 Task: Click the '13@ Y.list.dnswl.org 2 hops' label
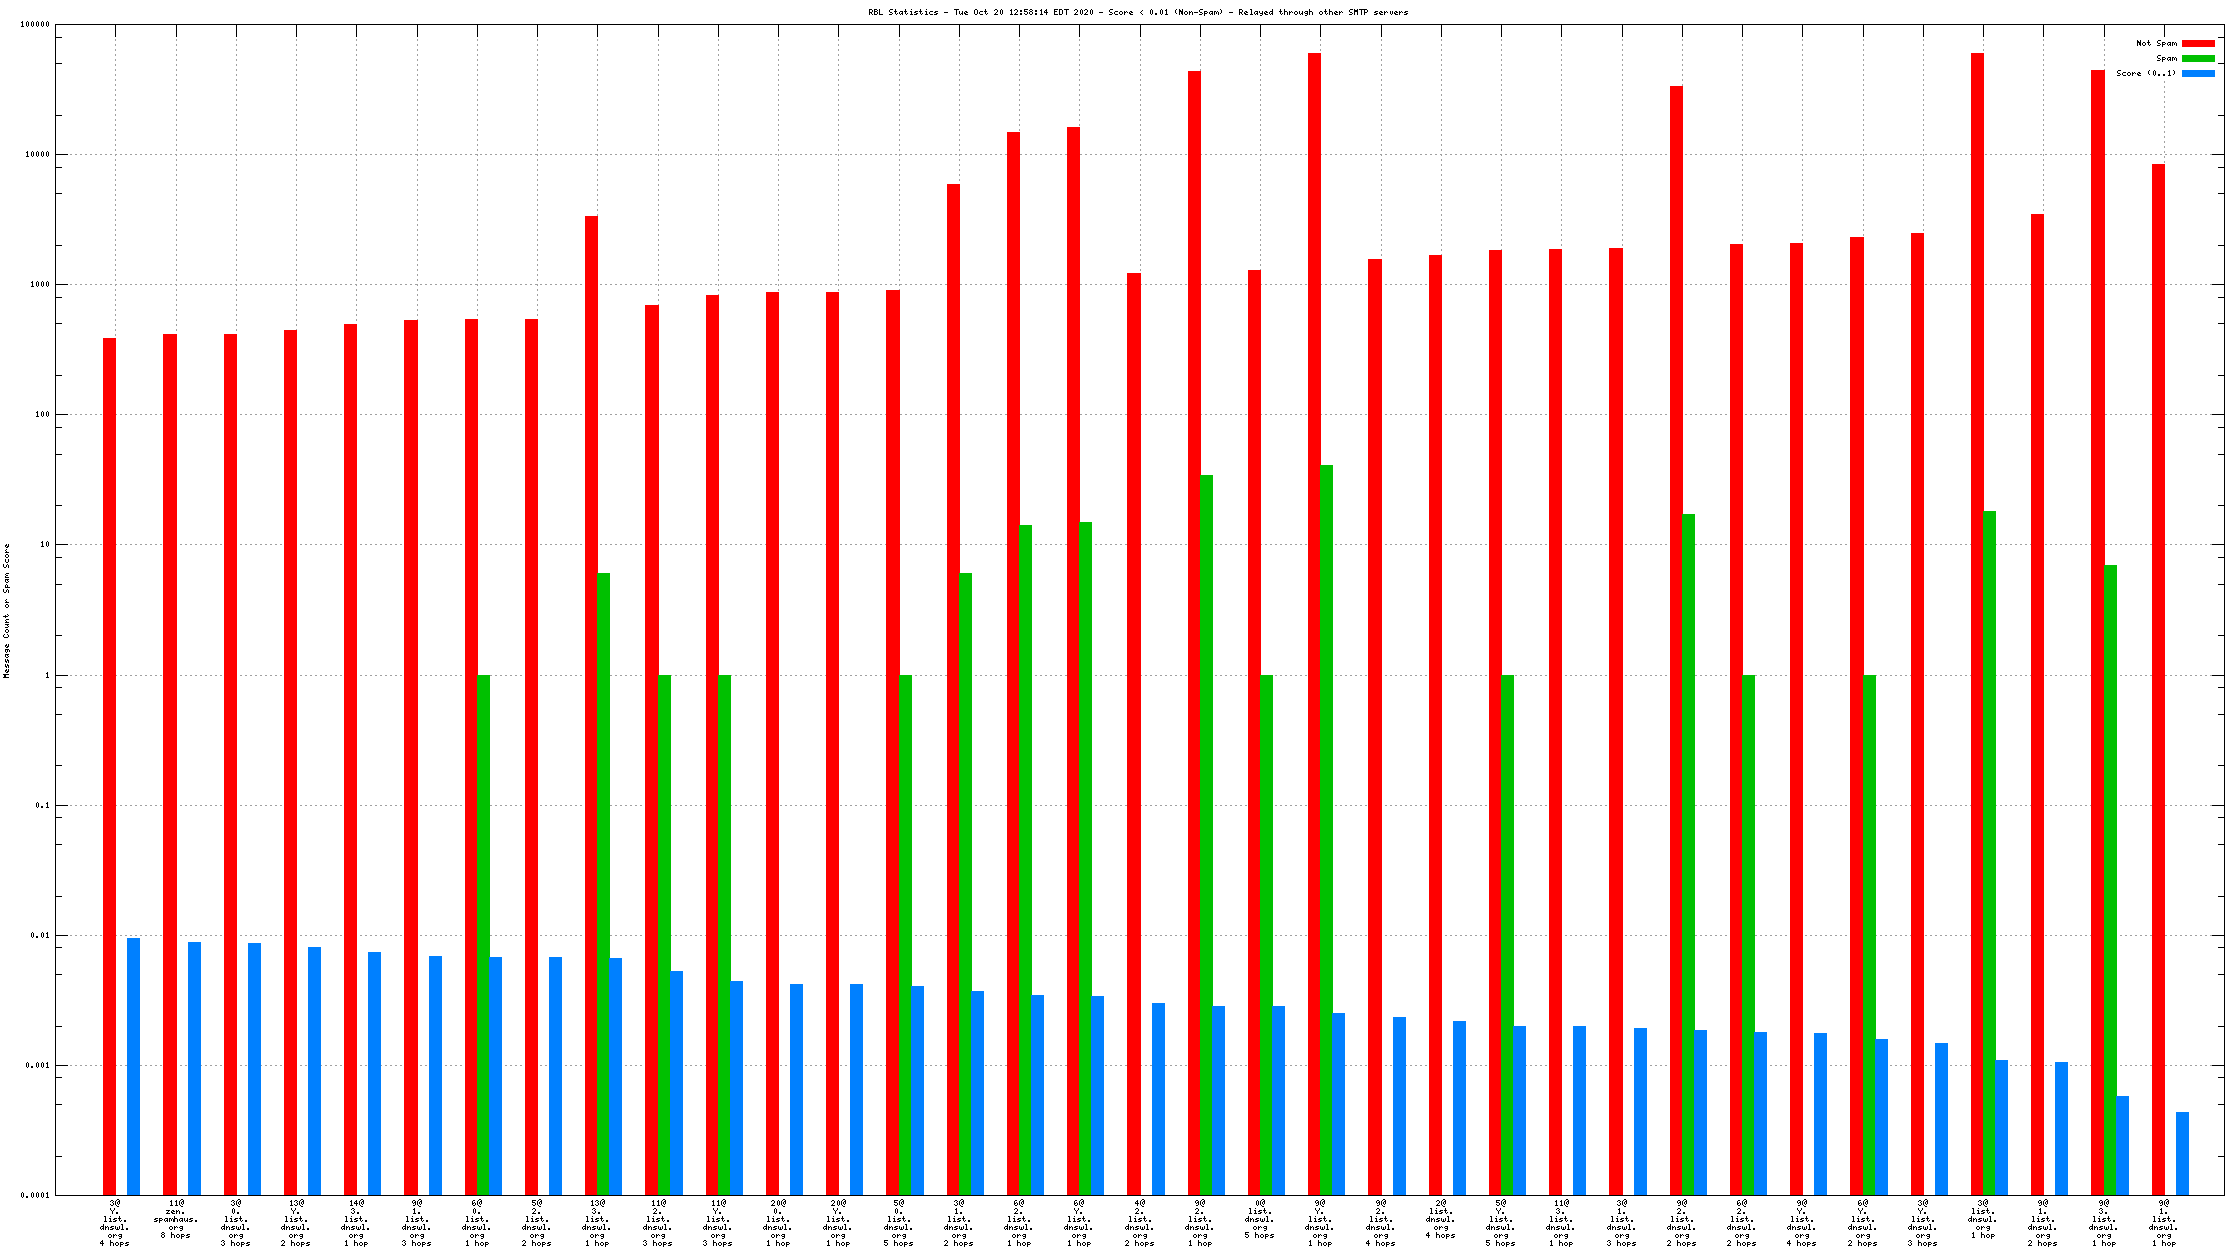(x=295, y=1223)
